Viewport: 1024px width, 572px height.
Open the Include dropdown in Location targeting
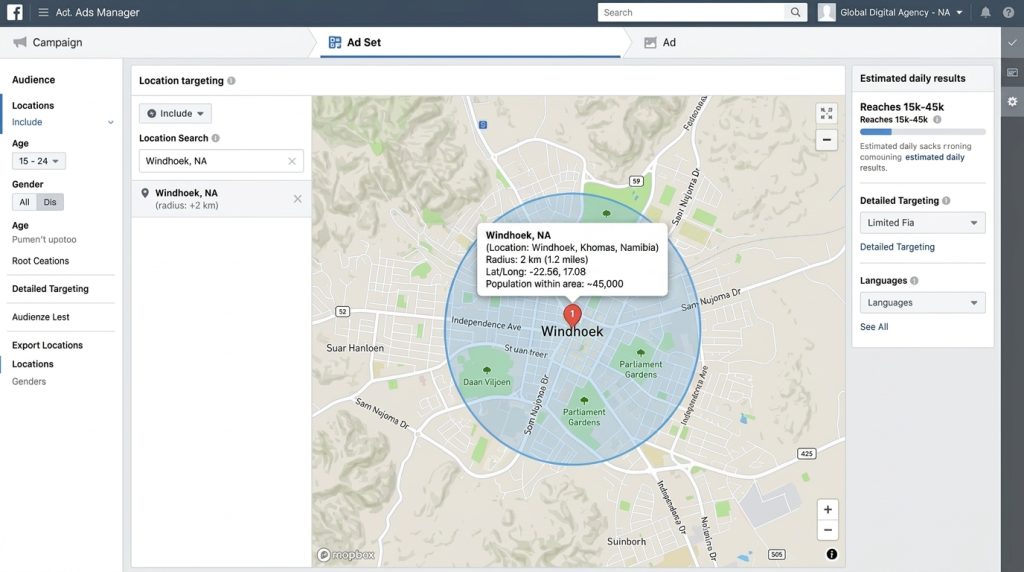175,113
